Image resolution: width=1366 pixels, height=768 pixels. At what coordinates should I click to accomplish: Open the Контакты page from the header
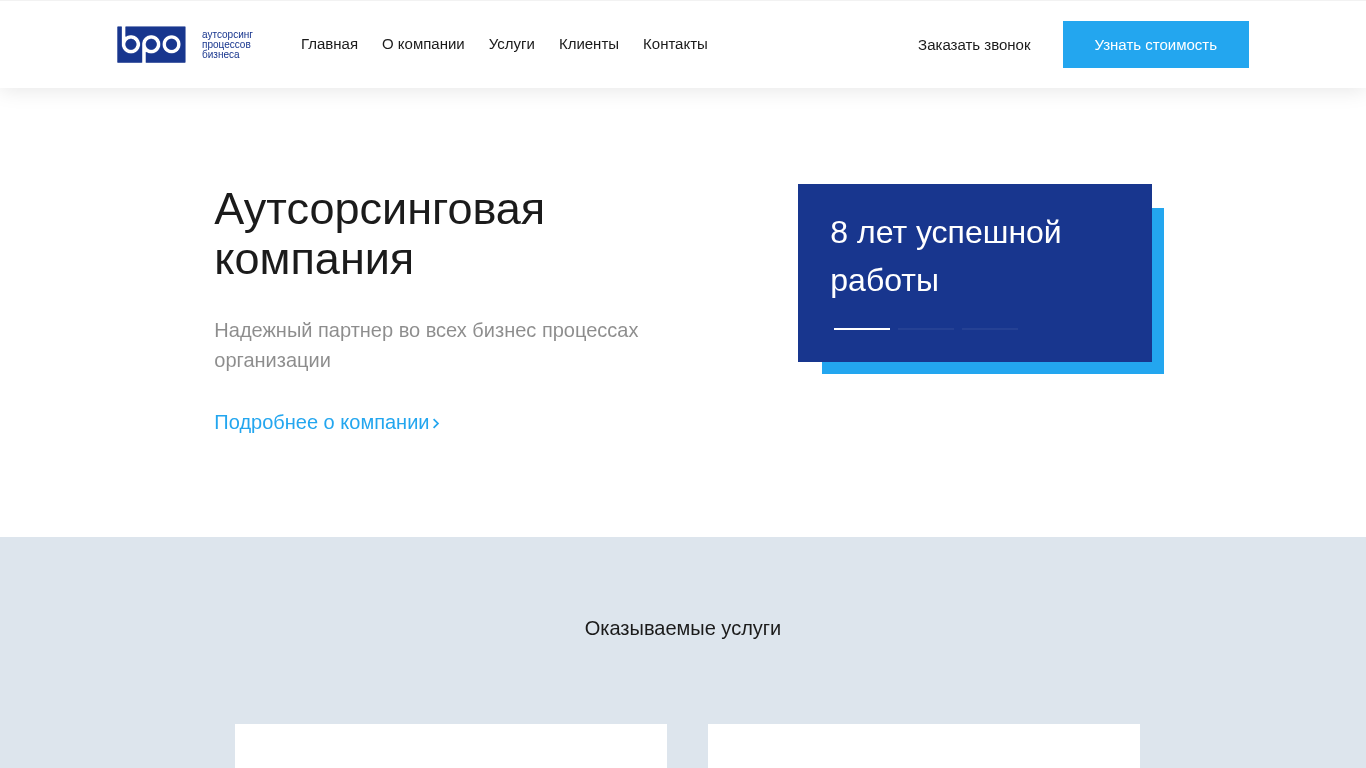click(675, 44)
